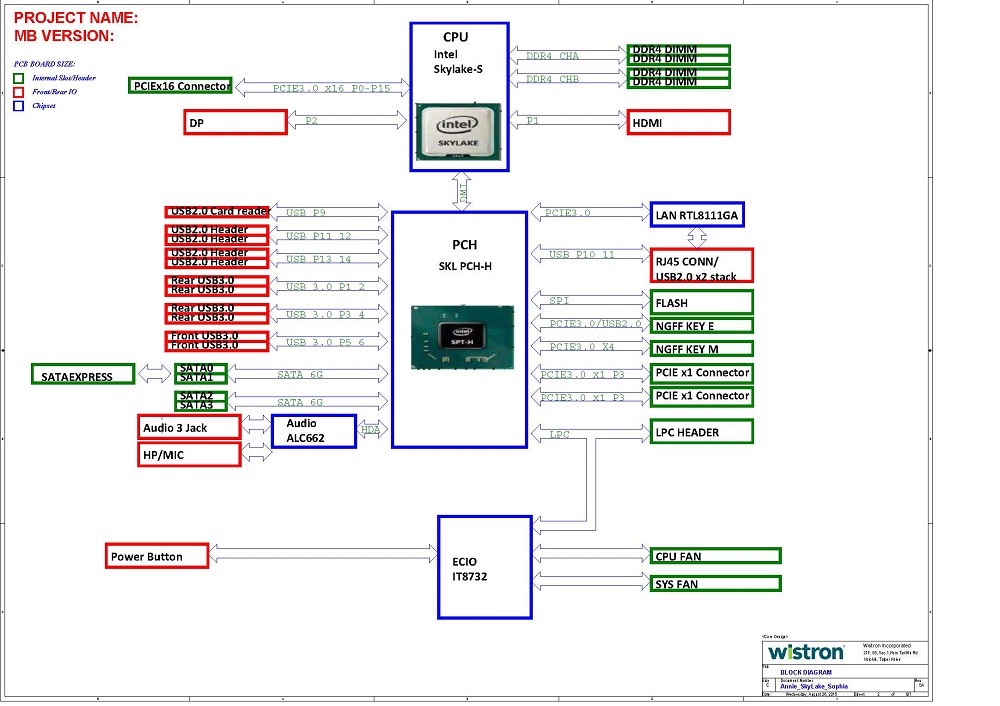Select the red Front/Rear IO legend square
1000x706 pixels.
[18, 92]
